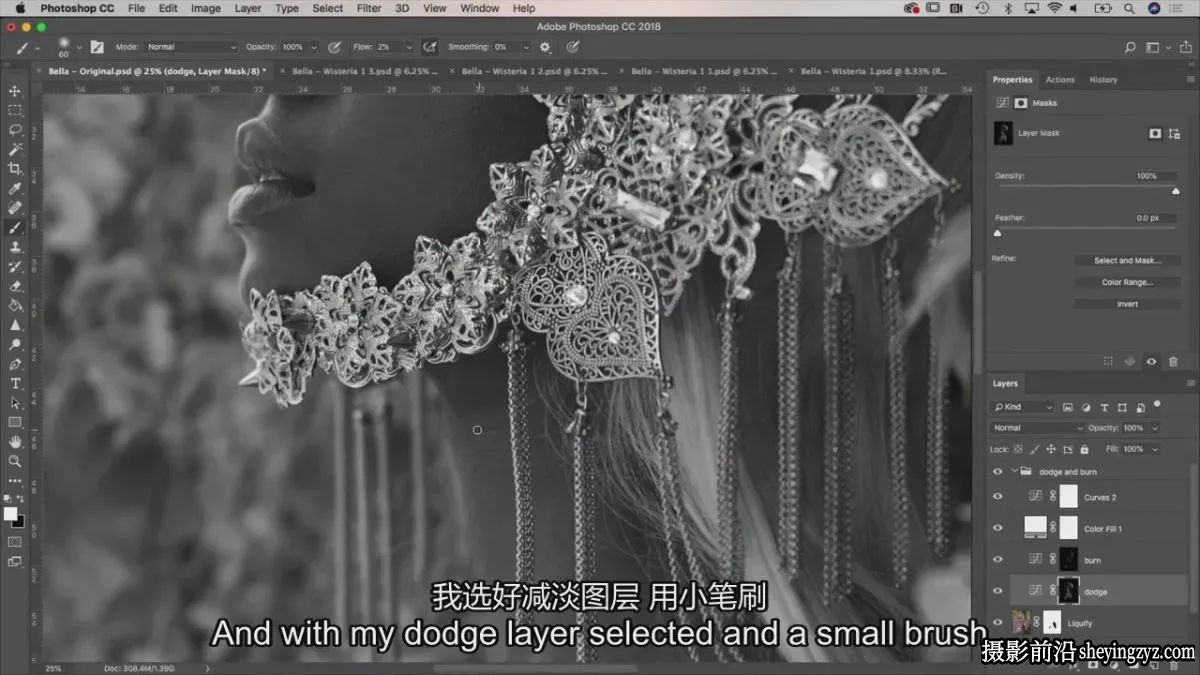This screenshot has height=675, width=1200.
Task: Click the Invert button
Action: pos(1127,304)
